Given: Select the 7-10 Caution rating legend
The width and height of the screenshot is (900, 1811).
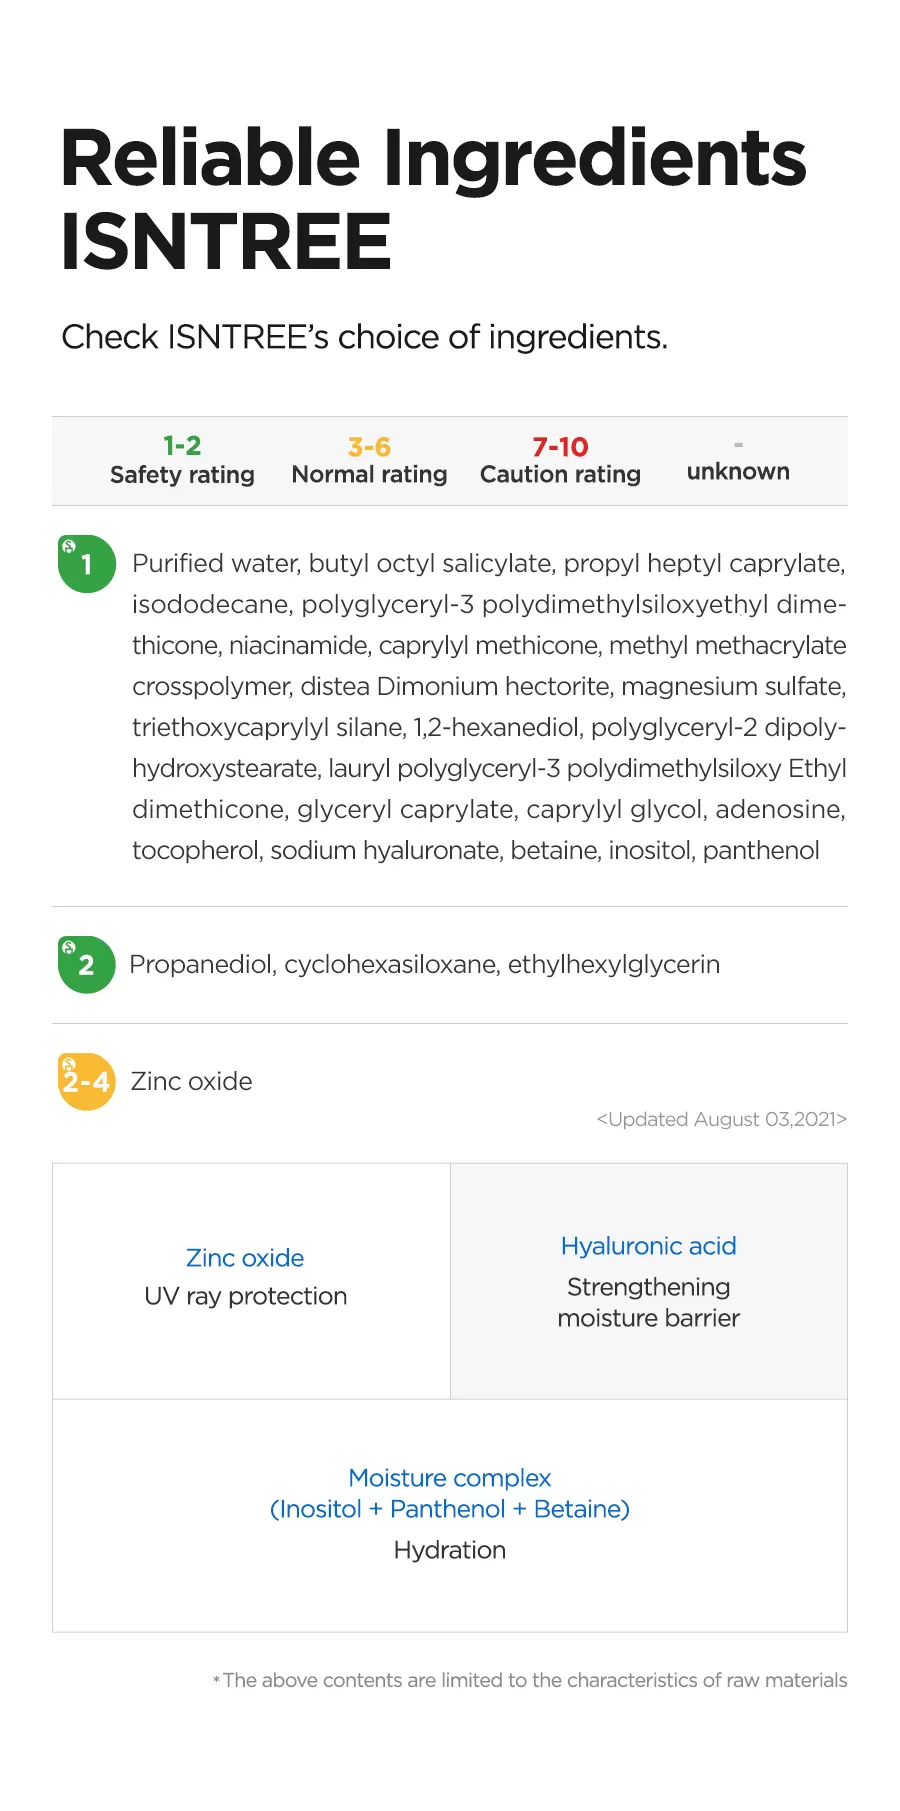Looking at the screenshot, I should pyautogui.click(x=560, y=460).
